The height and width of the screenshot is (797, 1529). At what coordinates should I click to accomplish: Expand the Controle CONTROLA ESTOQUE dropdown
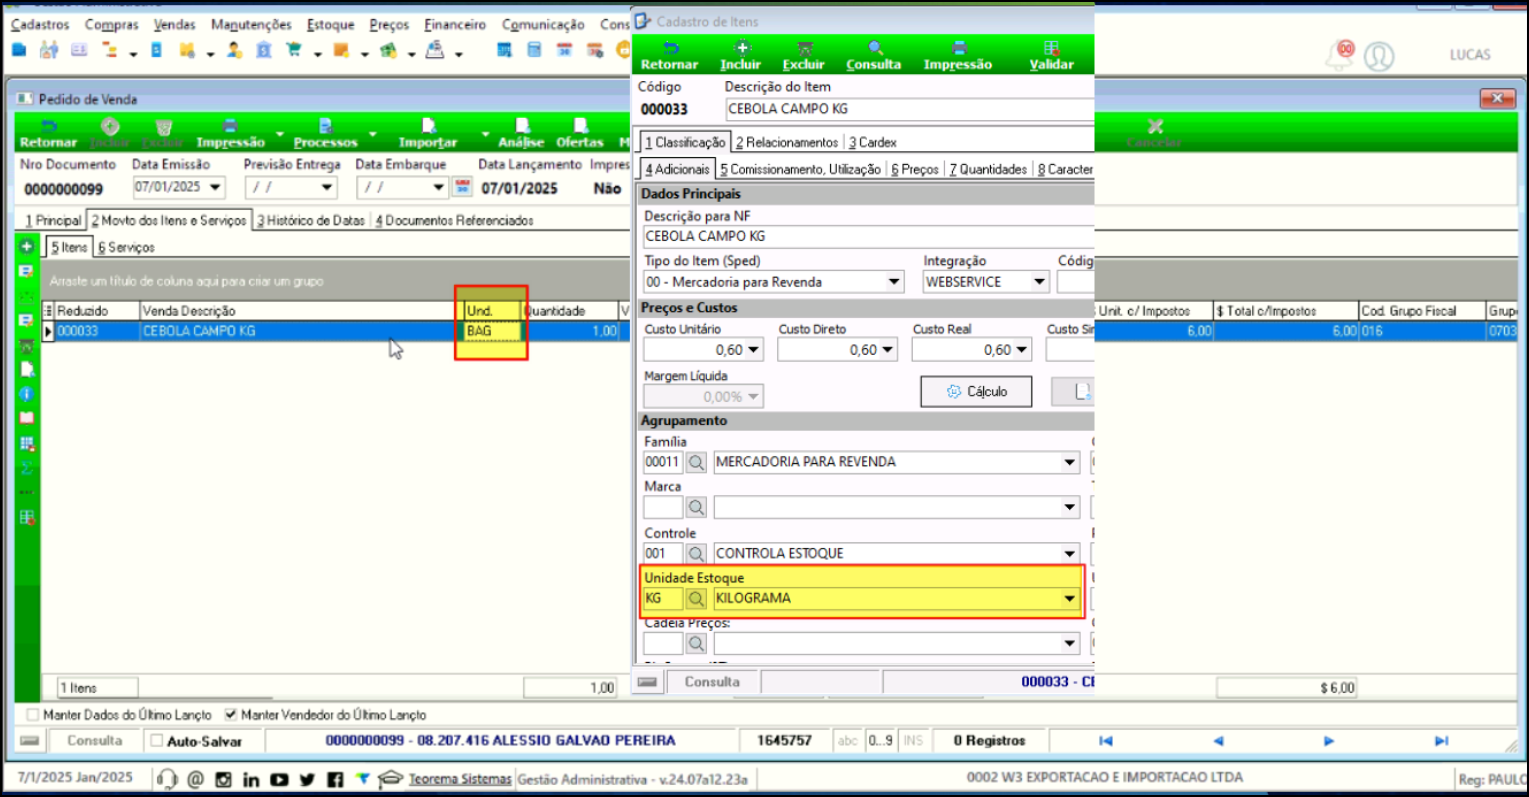pos(1070,553)
